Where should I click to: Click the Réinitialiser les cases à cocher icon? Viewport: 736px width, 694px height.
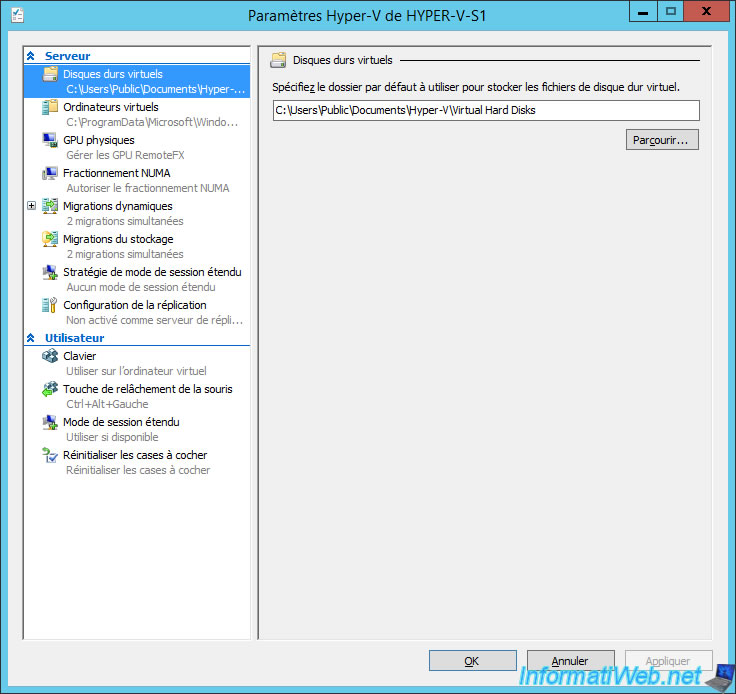[x=50, y=455]
